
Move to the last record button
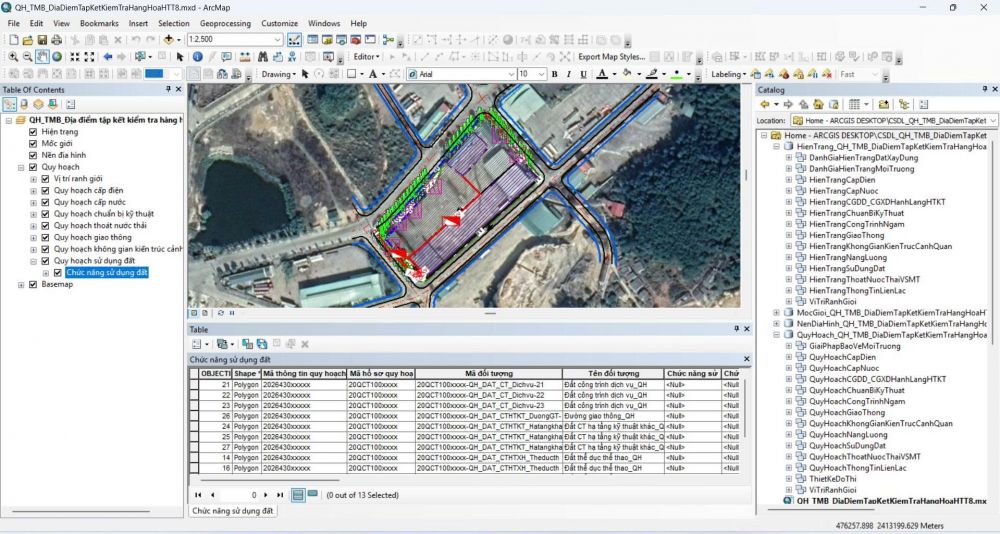280,494
